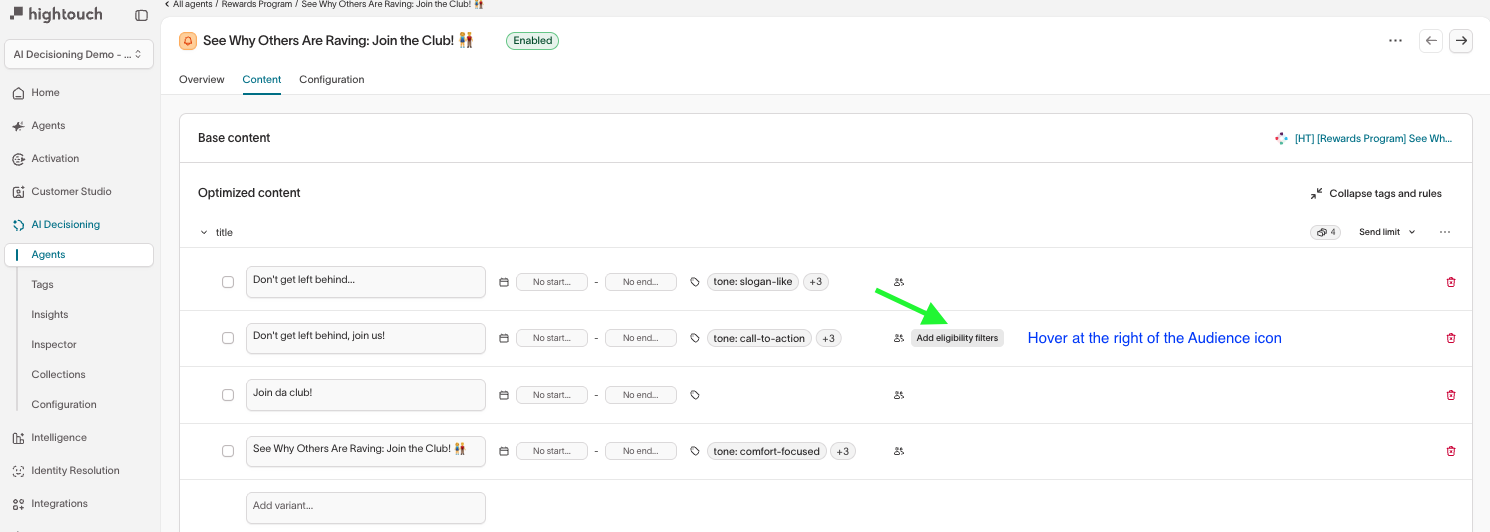Screen dimensions: 1490x532
Task: Open the AI Decisioning section
Action: click(65, 224)
